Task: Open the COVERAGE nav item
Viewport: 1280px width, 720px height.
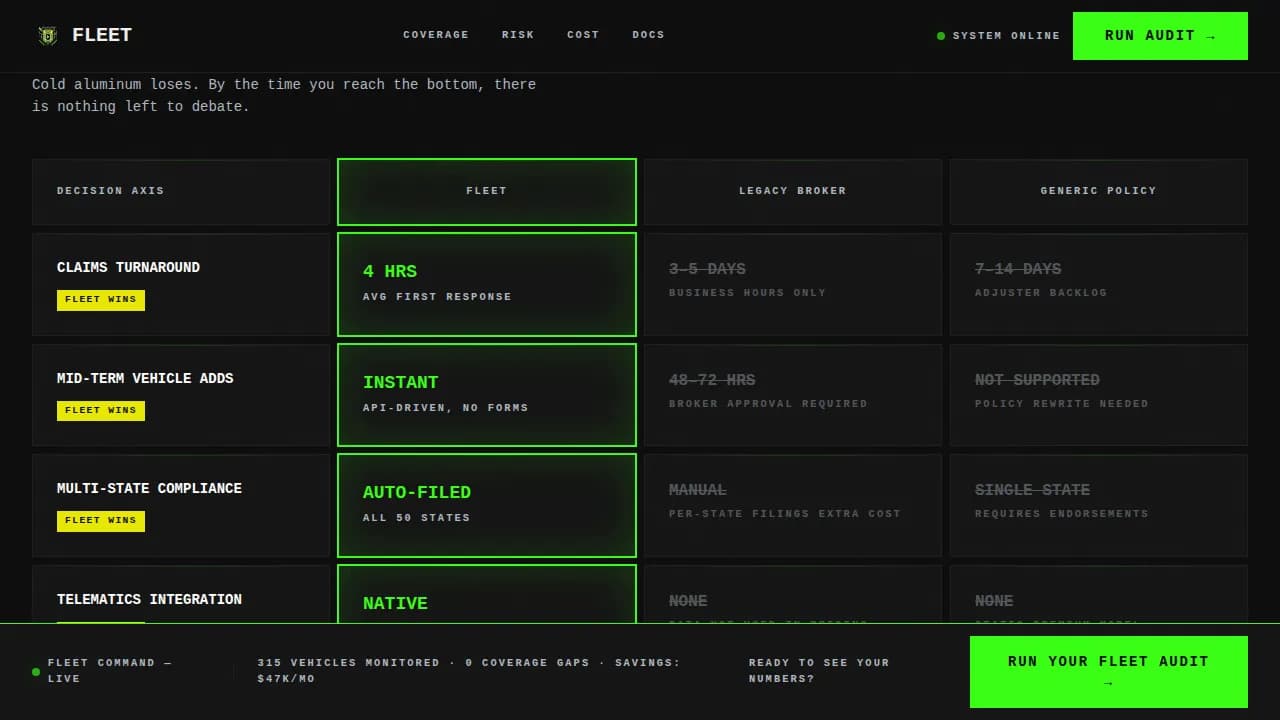Action: 436,35
